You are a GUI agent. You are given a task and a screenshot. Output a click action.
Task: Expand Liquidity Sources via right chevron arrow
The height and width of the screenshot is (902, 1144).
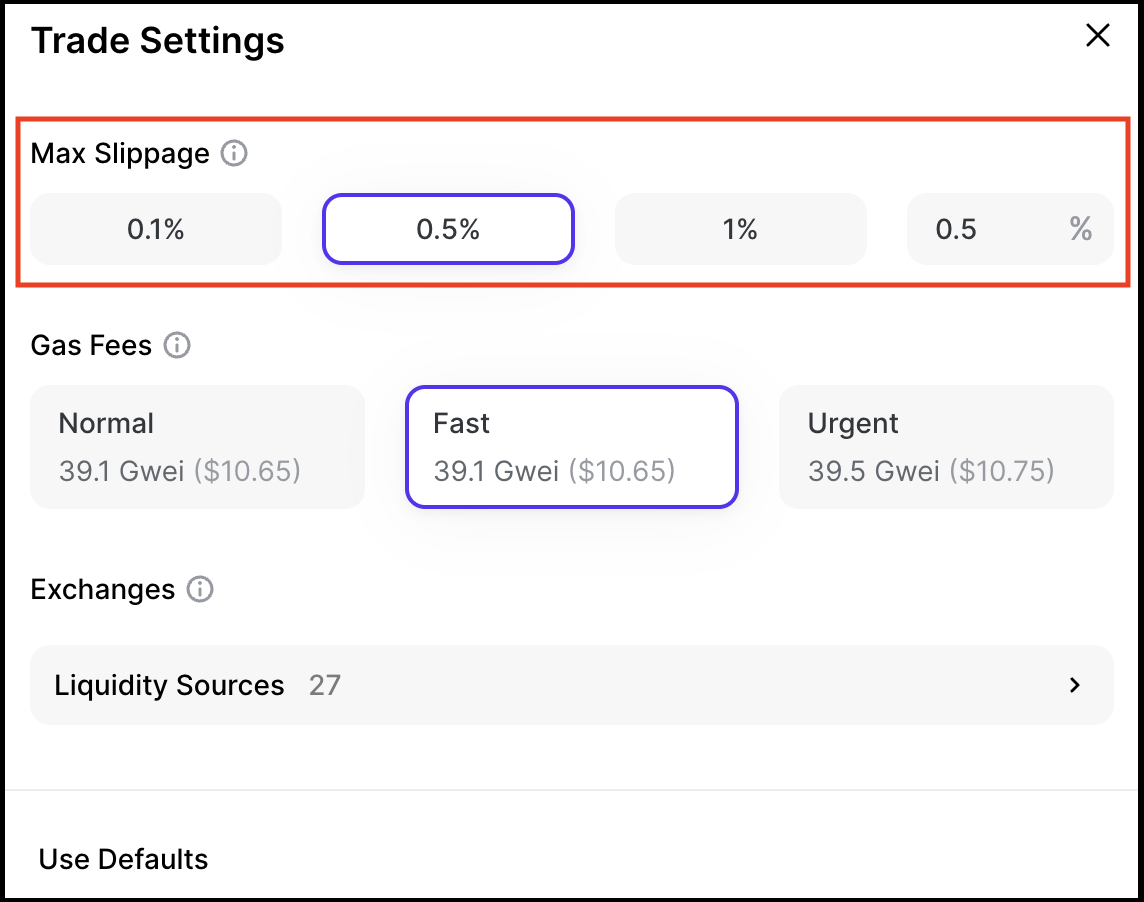pyautogui.click(x=1075, y=685)
